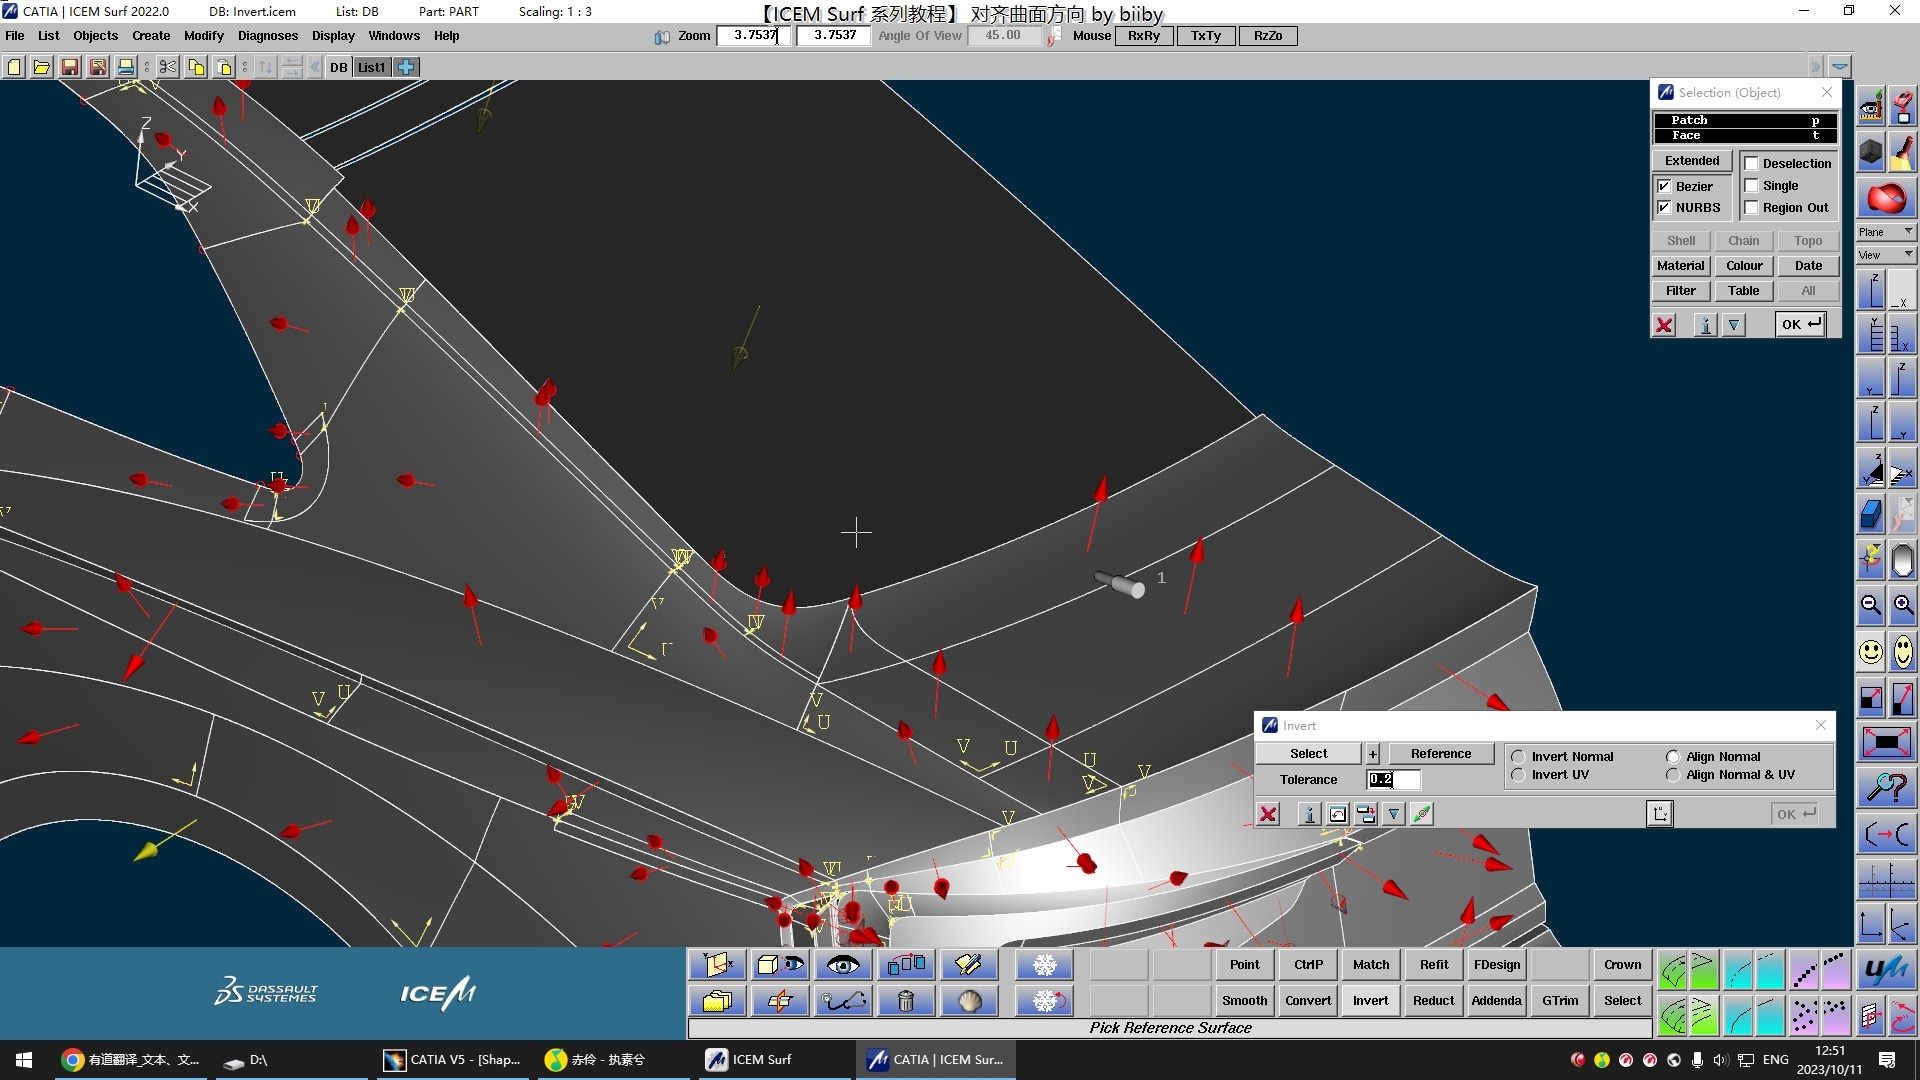Click the Open folder icon in toolbar

point(42,67)
